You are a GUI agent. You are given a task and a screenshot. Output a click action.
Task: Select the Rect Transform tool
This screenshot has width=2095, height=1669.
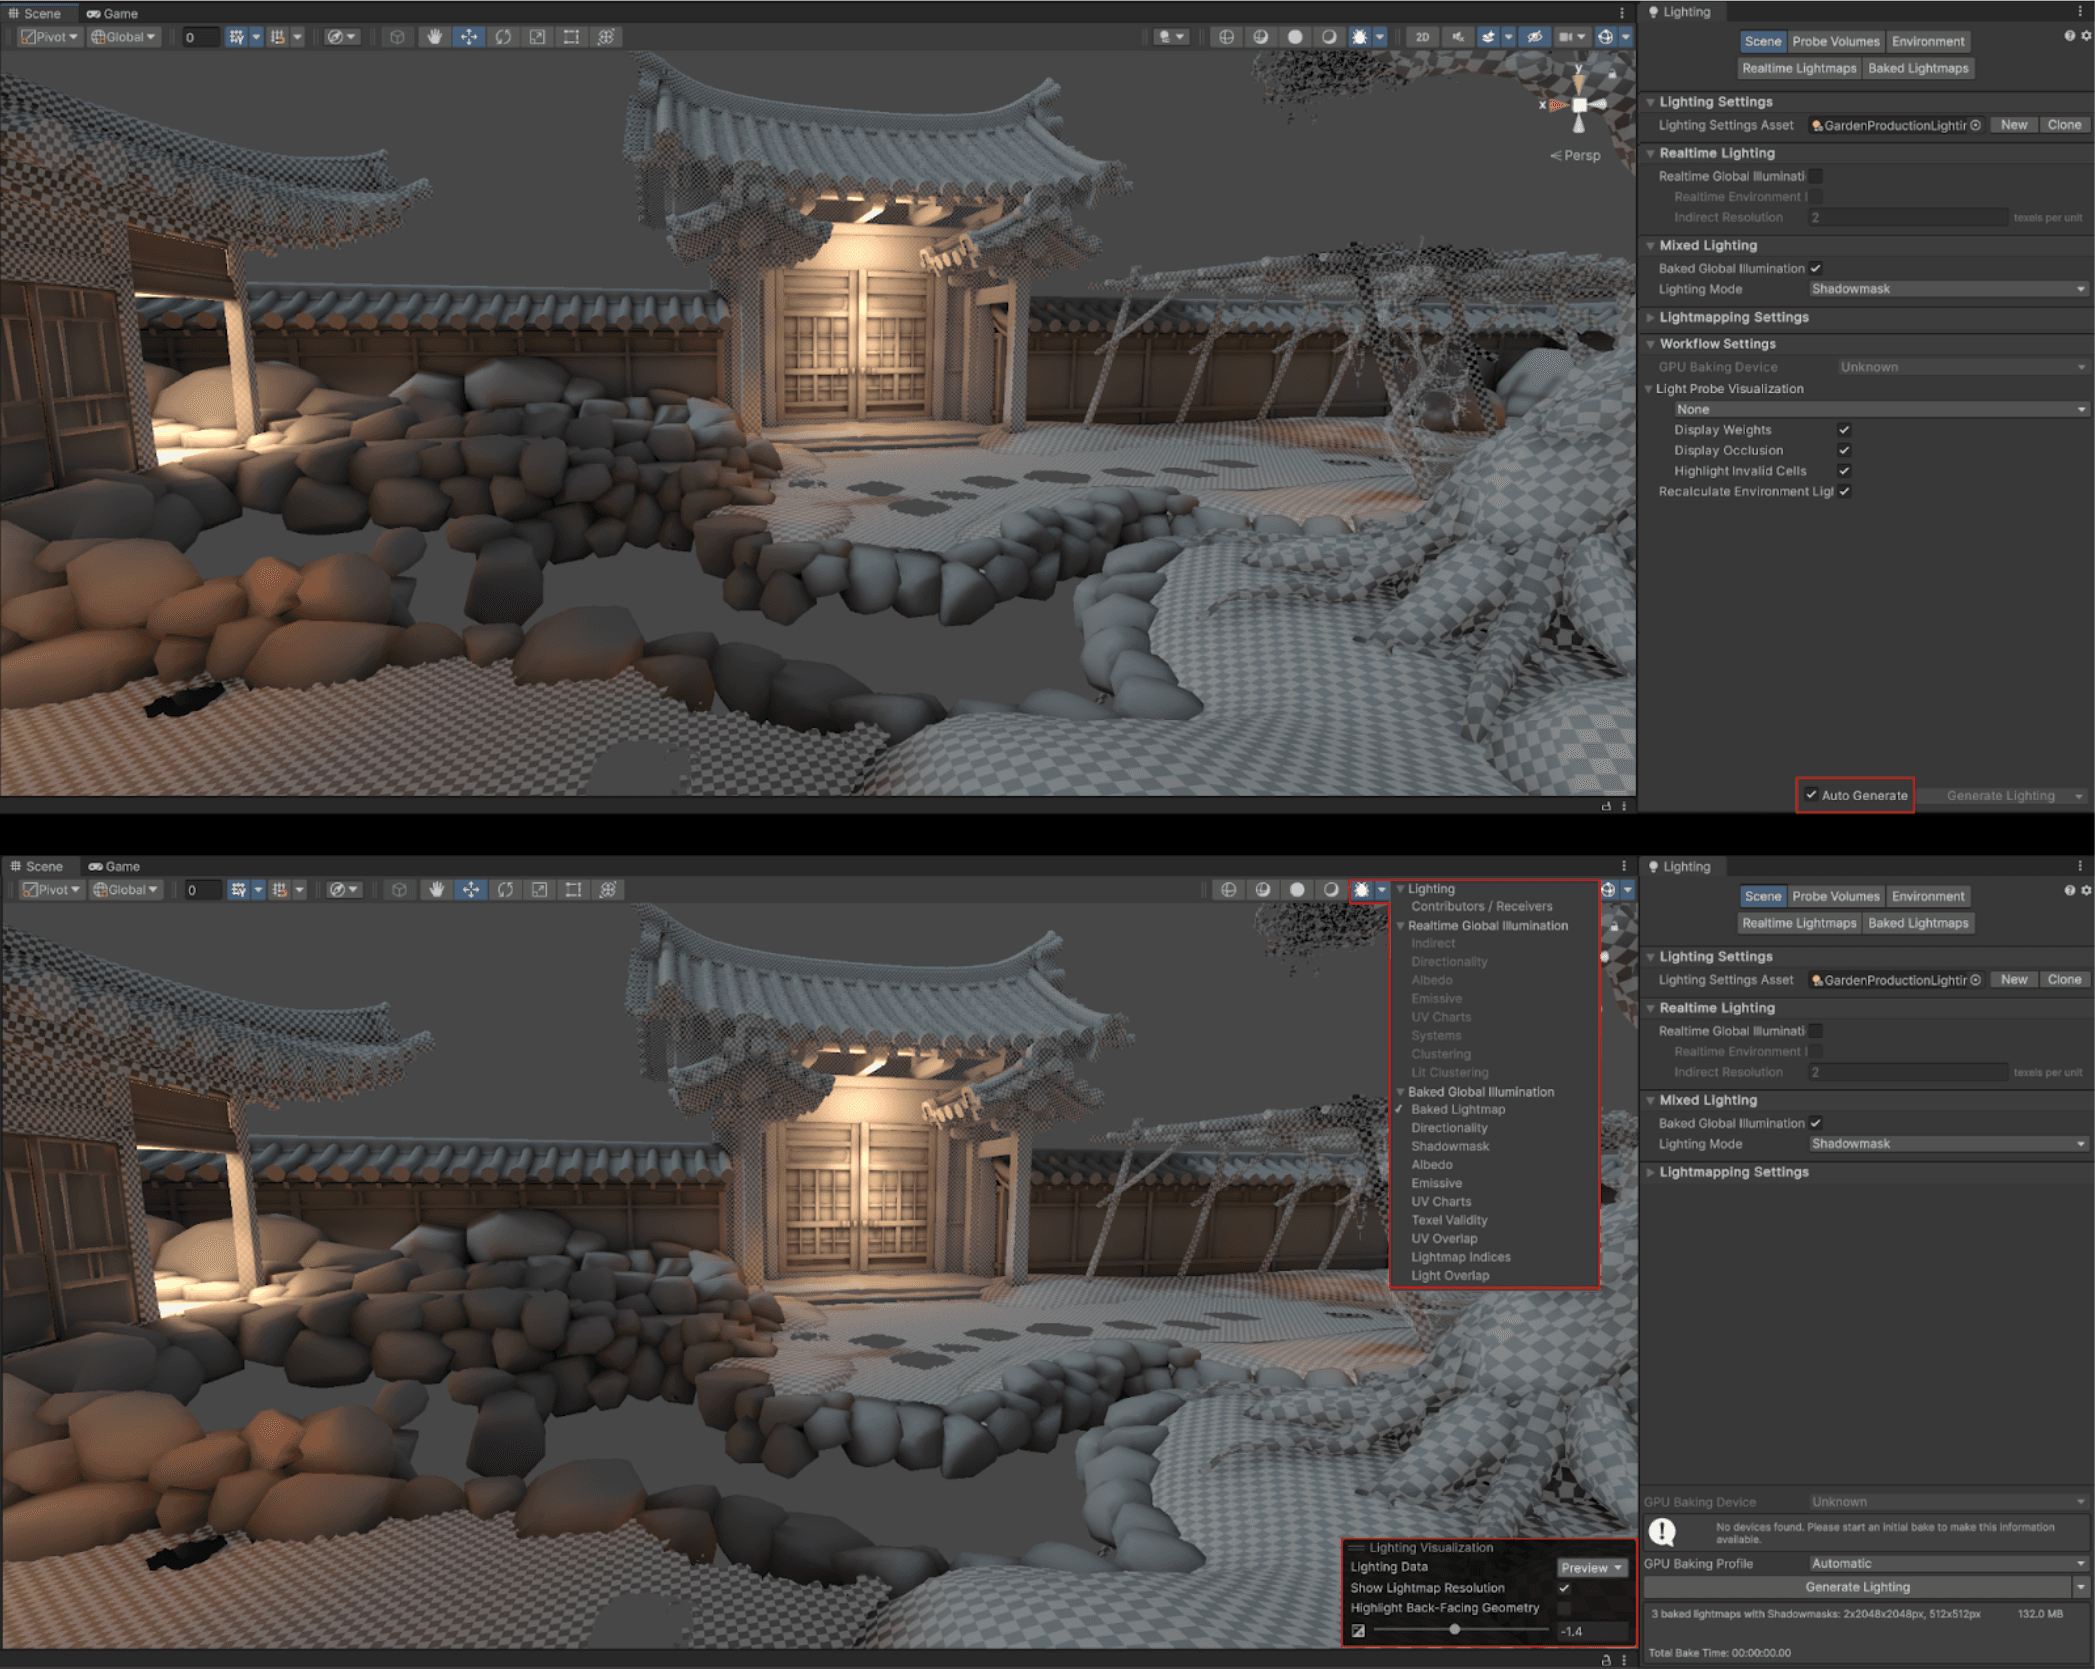click(571, 37)
